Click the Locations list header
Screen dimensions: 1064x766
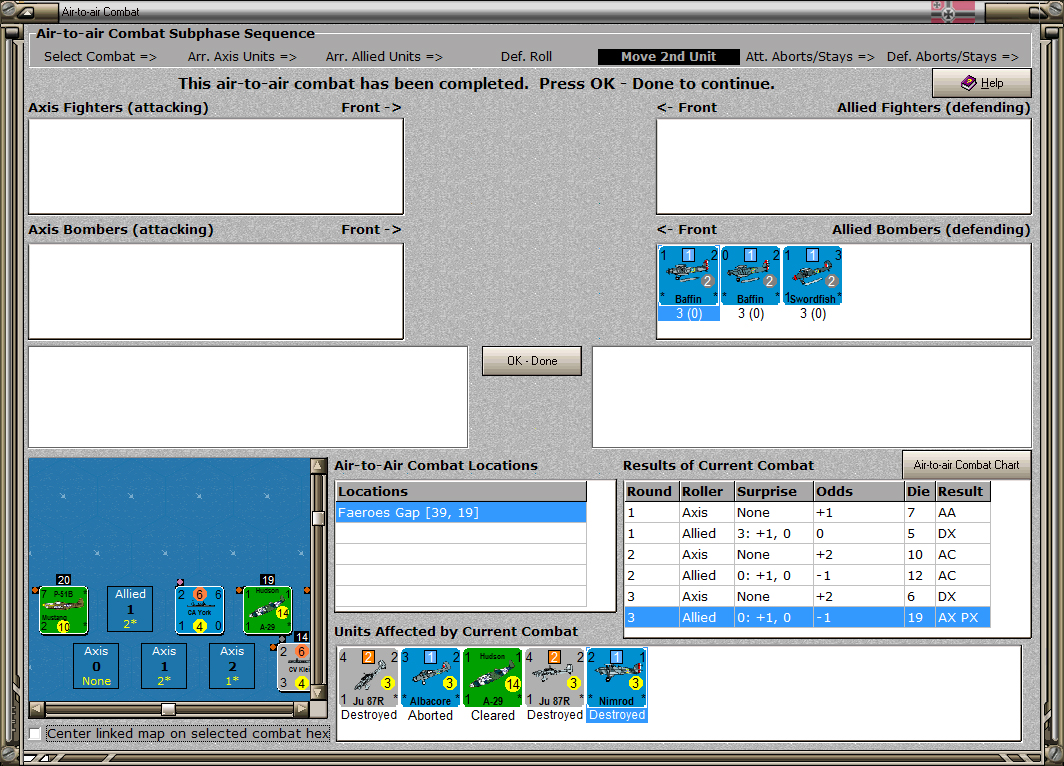click(x=461, y=491)
